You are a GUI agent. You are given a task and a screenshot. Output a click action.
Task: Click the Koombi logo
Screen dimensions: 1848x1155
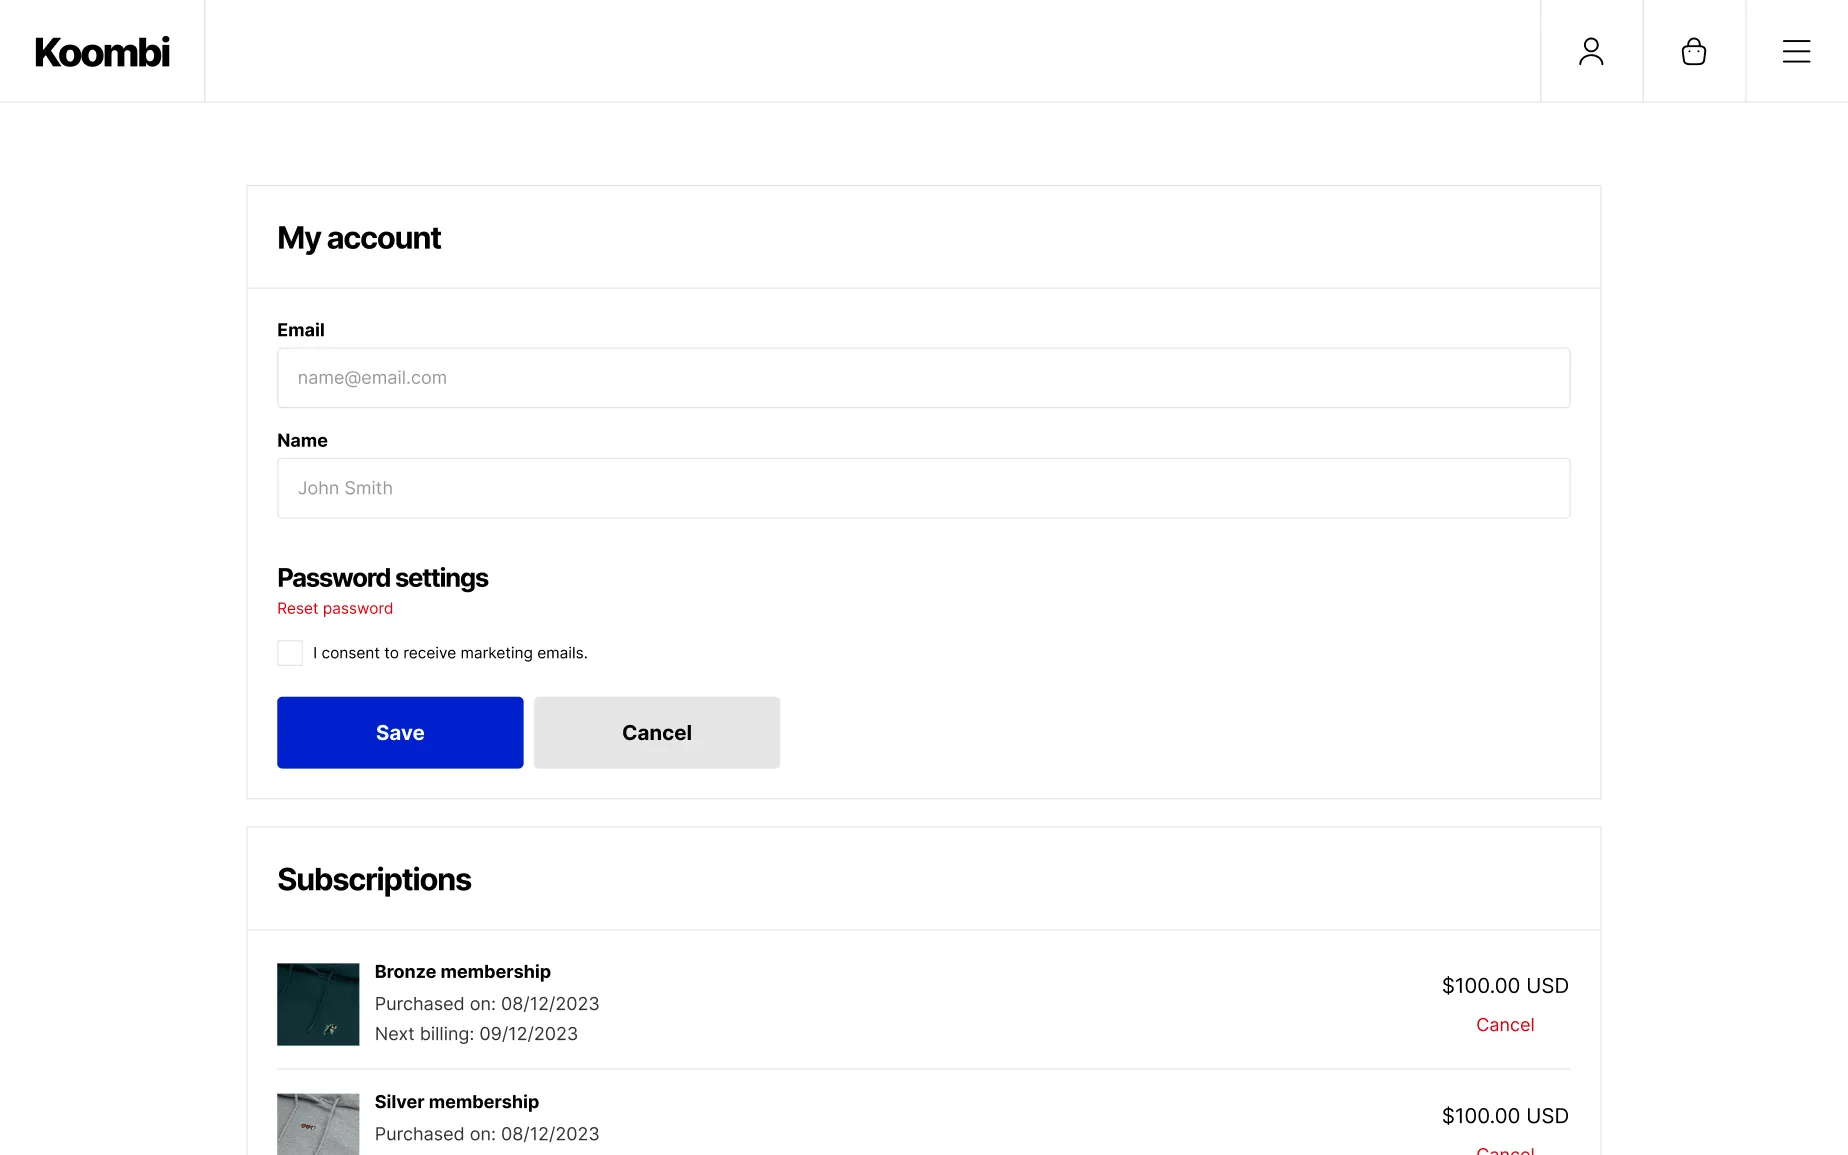(x=101, y=51)
